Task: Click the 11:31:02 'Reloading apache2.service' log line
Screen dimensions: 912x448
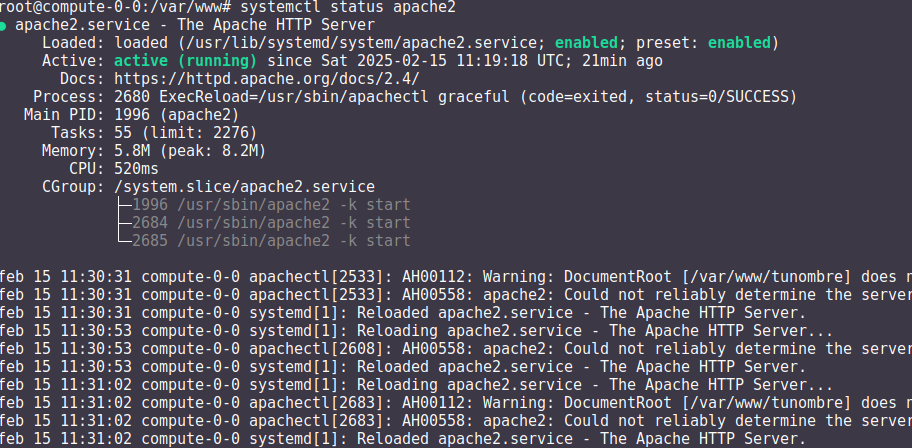Action: click(x=416, y=385)
